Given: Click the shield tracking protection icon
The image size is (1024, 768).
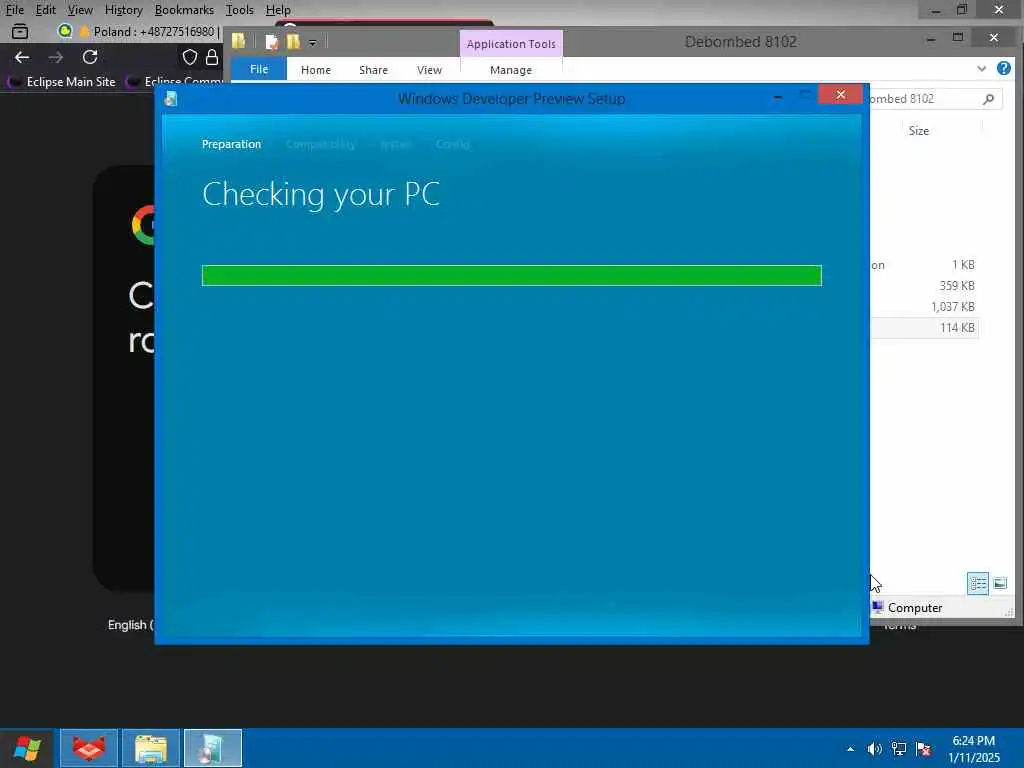Looking at the screenshot, I should (189, 57).
